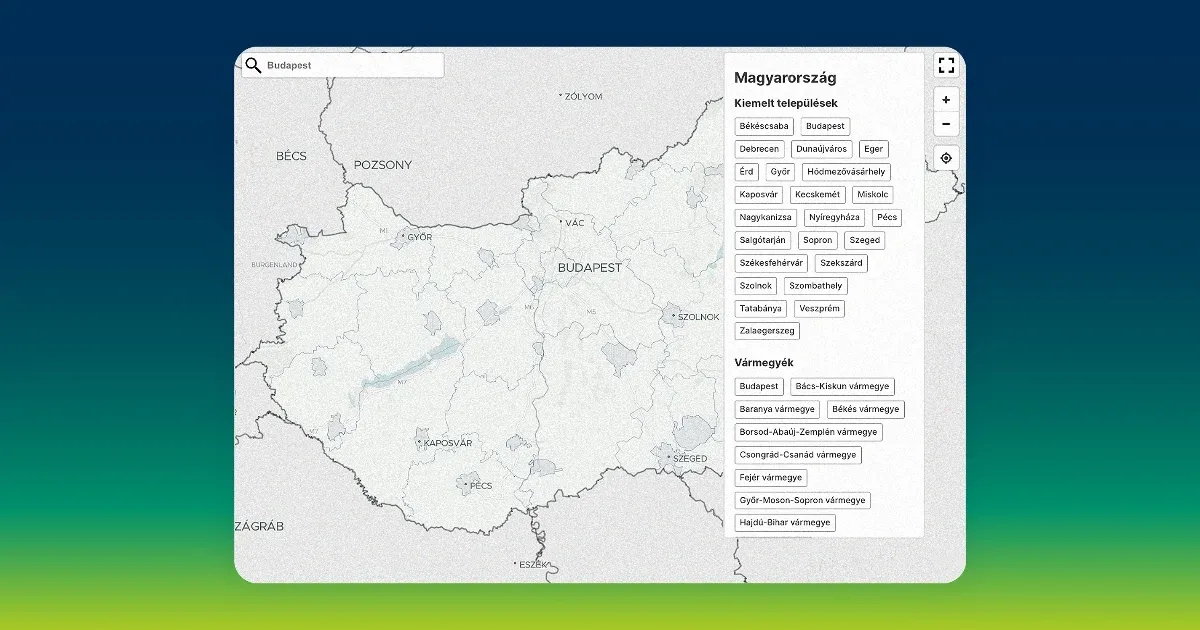
Task: Zoom in with the plus button
Action: (946, 100)
